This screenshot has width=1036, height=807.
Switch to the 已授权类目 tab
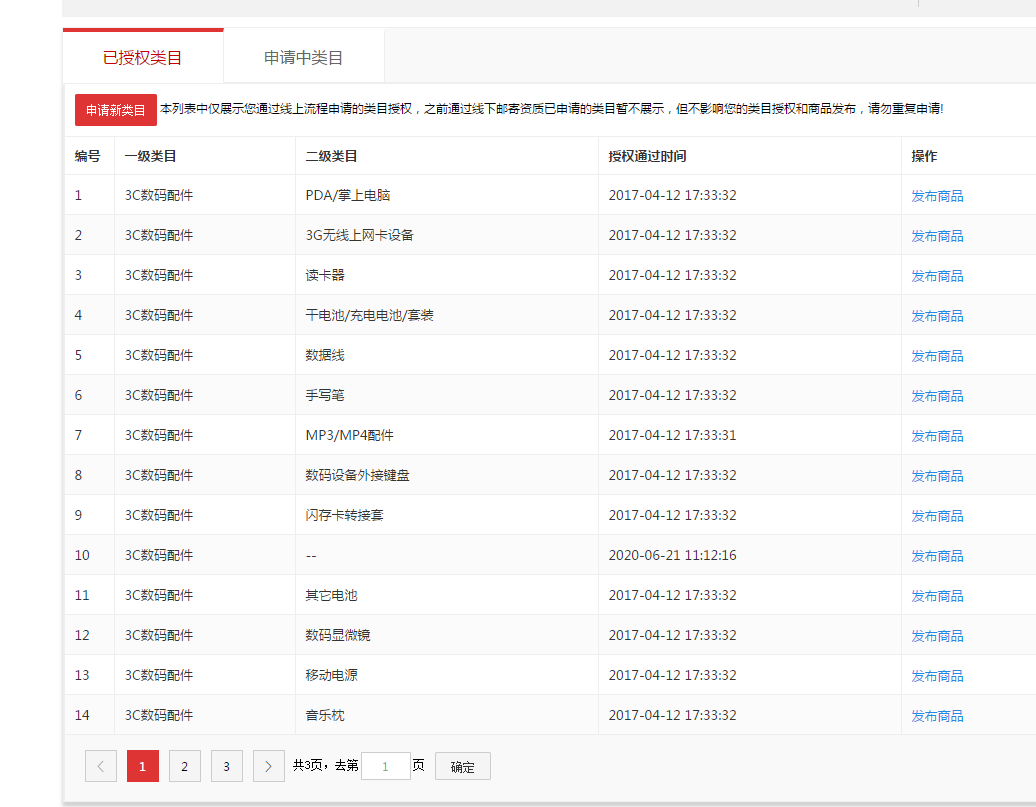click(x=142, y=57)
